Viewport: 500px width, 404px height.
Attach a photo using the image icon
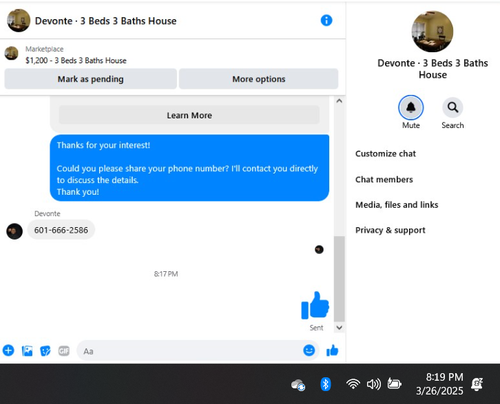click(27, 351)
